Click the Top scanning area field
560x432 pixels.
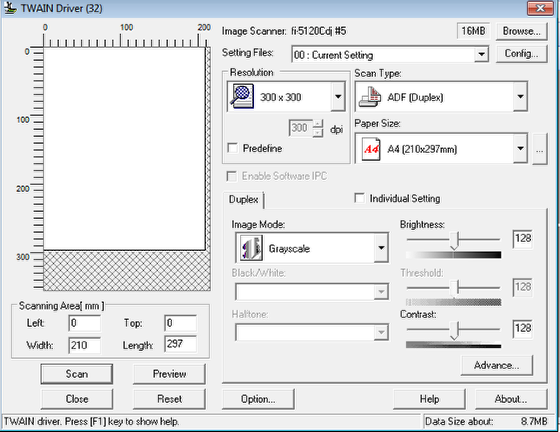pyautogui.click(x=180, y=323)
